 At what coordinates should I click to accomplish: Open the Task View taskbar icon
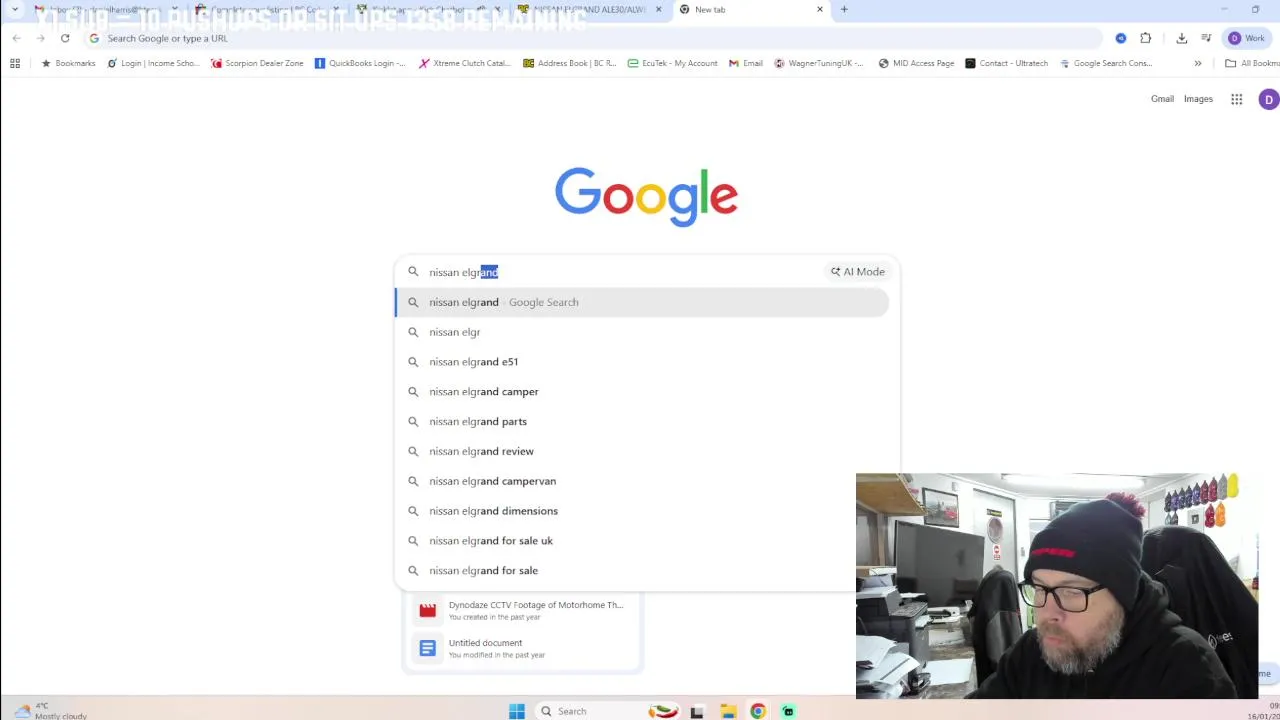697,711
